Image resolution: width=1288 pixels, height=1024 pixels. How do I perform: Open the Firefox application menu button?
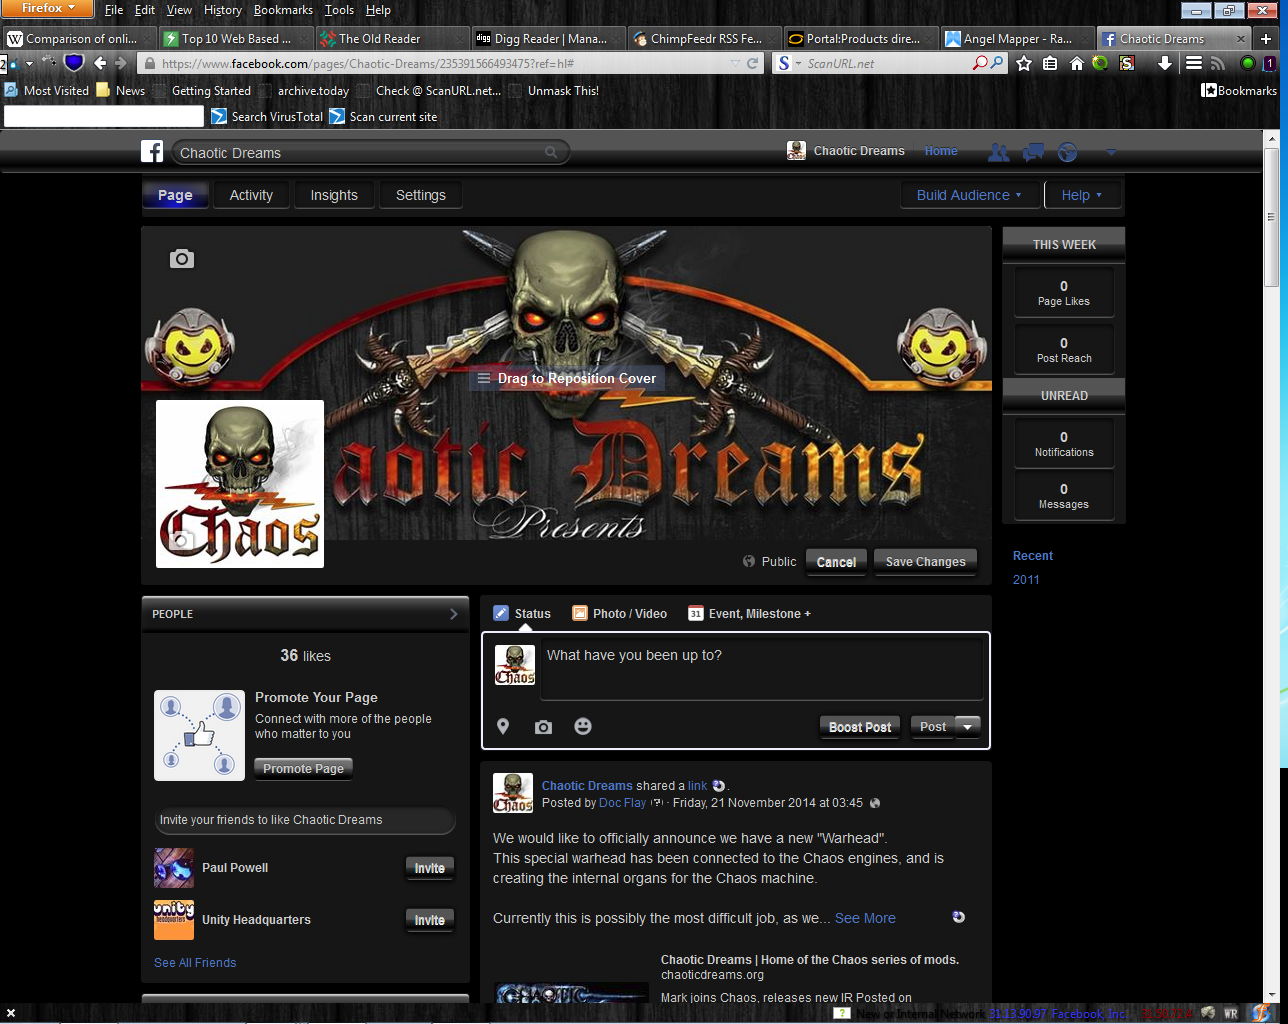click(48, 9)
